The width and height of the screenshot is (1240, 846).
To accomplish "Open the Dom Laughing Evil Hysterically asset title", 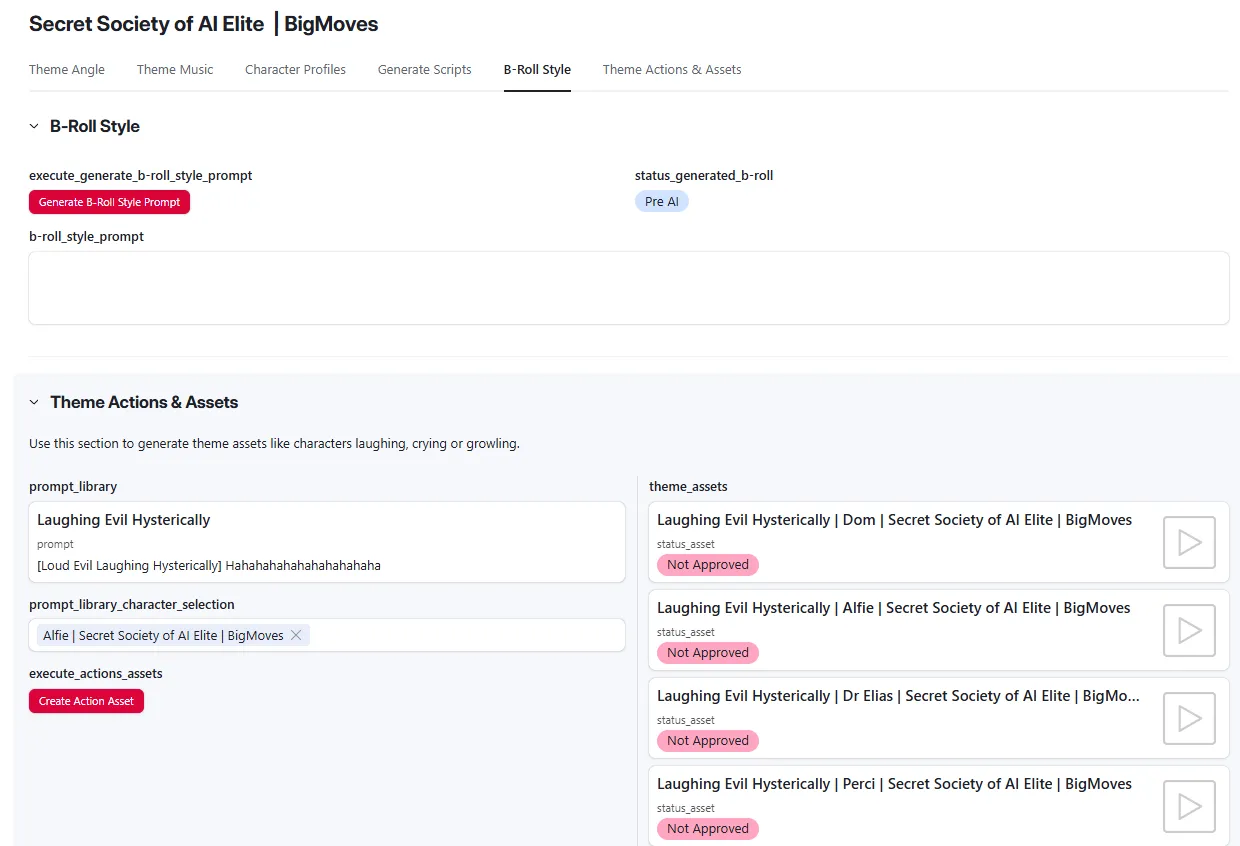I will tap(894, 520).
